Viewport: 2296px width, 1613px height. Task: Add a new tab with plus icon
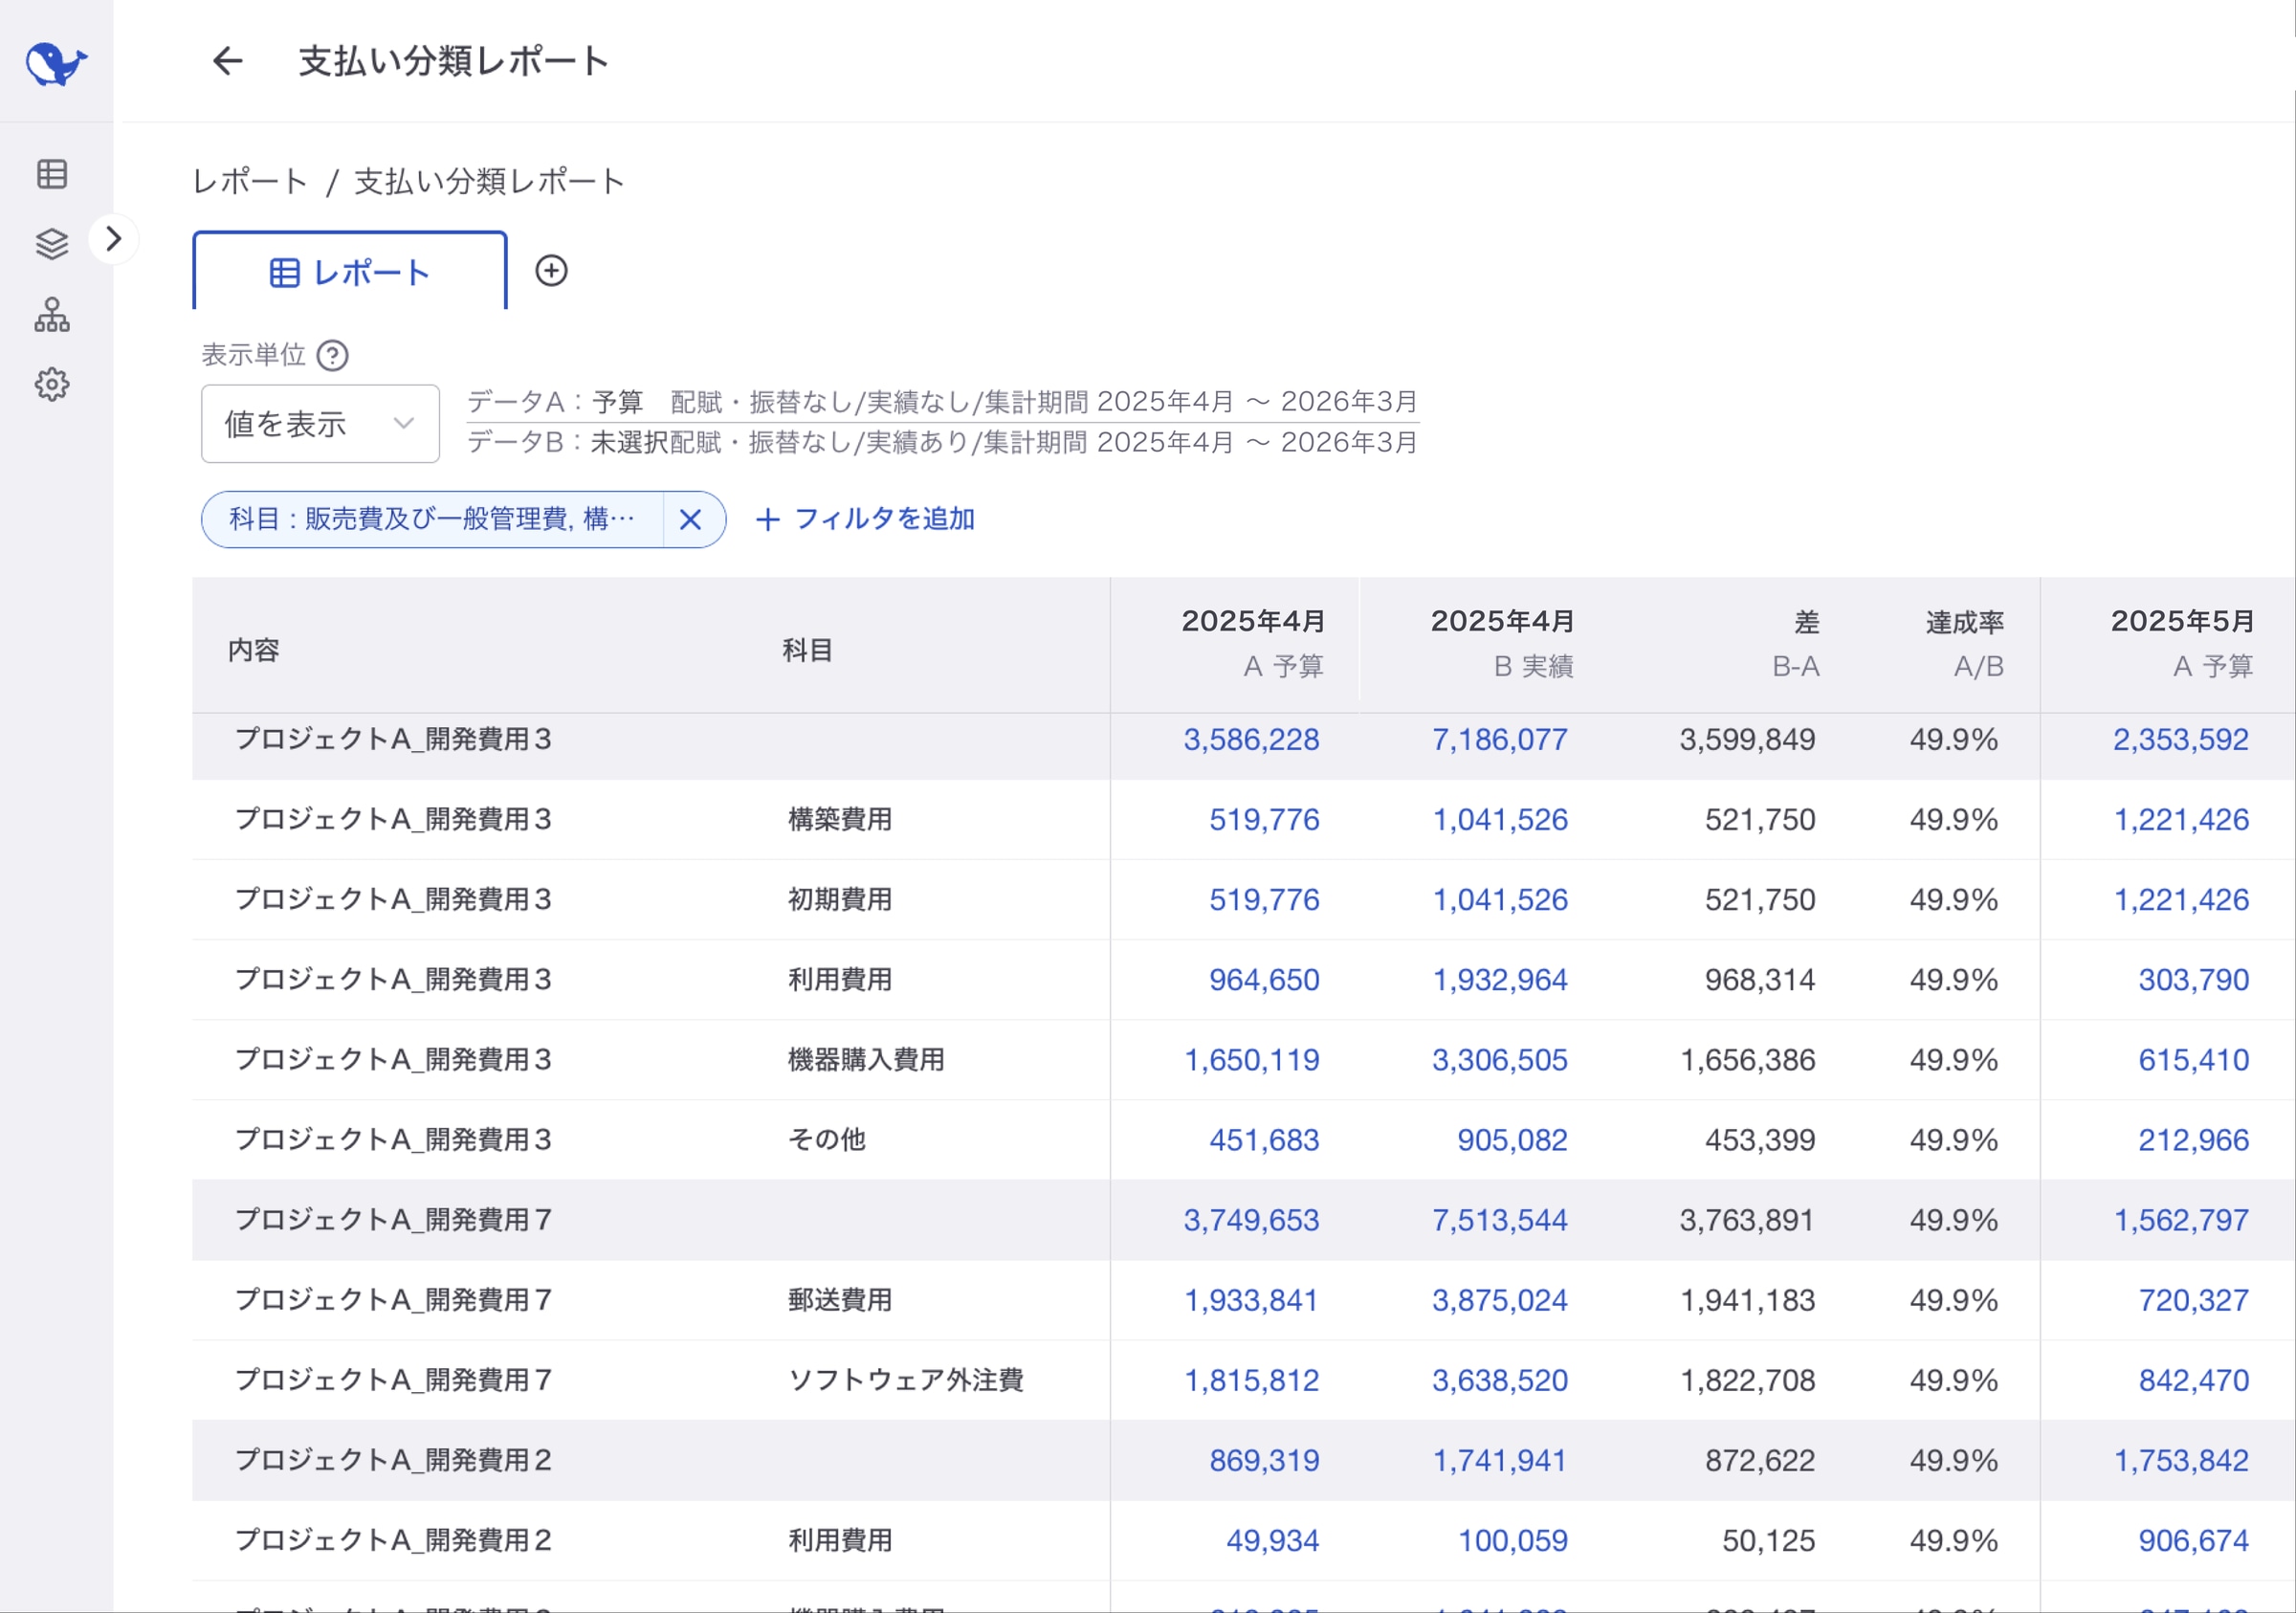551,271
